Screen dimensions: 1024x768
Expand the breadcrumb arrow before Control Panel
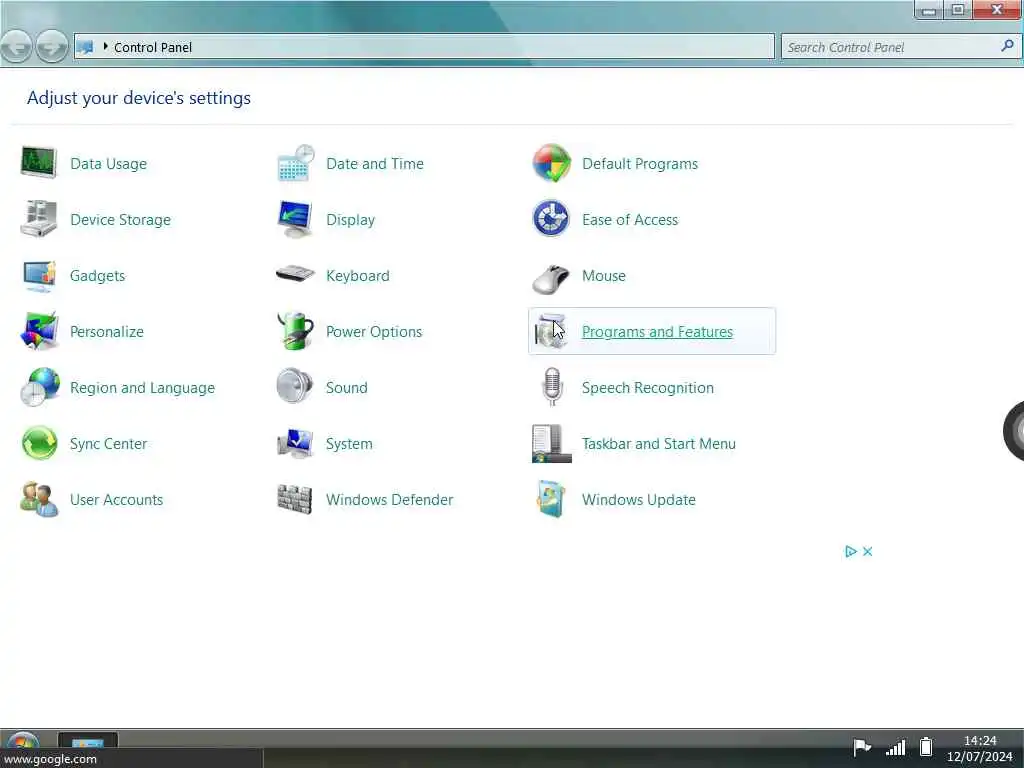[x=105, y=46]
